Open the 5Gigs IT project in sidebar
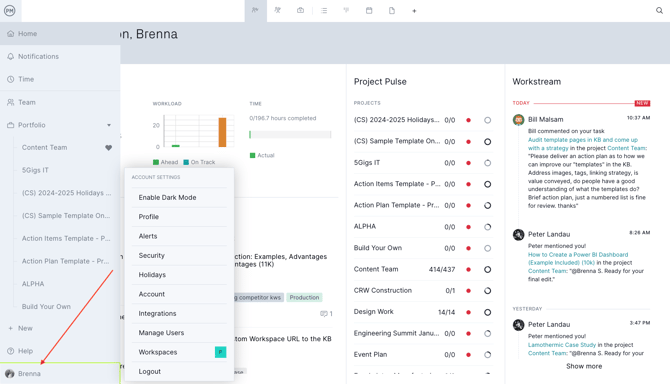 point(35,170)
